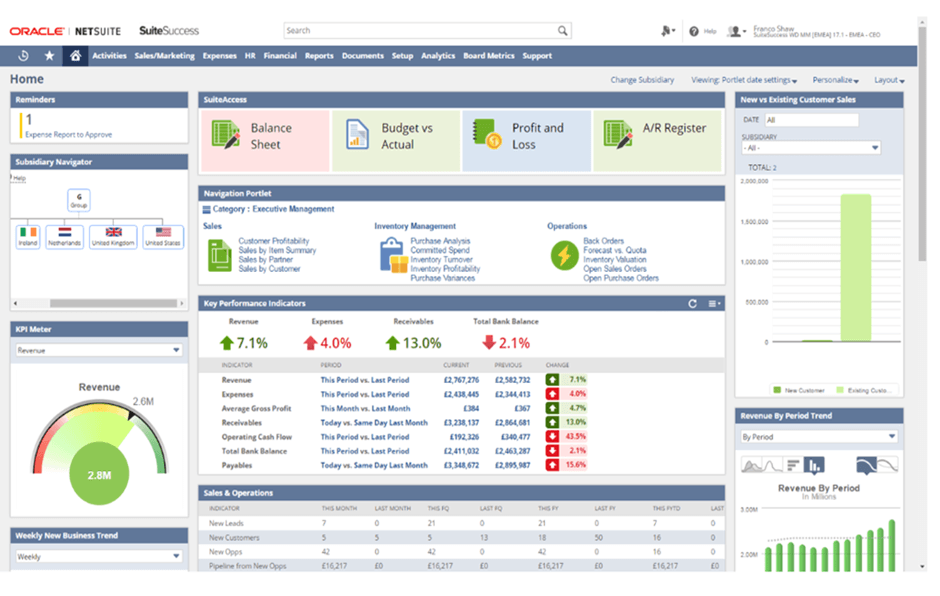Switch trend chart to column view
The image size is (940, 596).
point(814,465)
